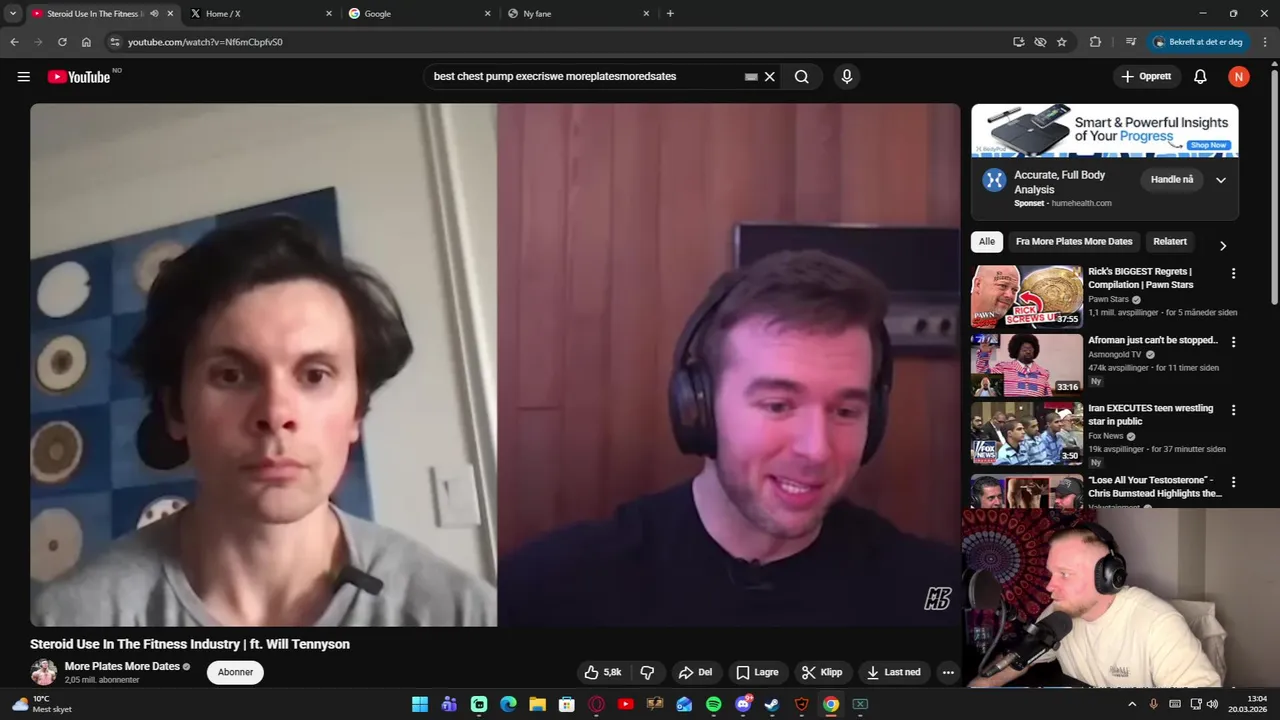The height and width of the screenshot is (720, 1280).
Task: Open the media controls icon in Chrome toolbar
Action: coord(1131,42)
